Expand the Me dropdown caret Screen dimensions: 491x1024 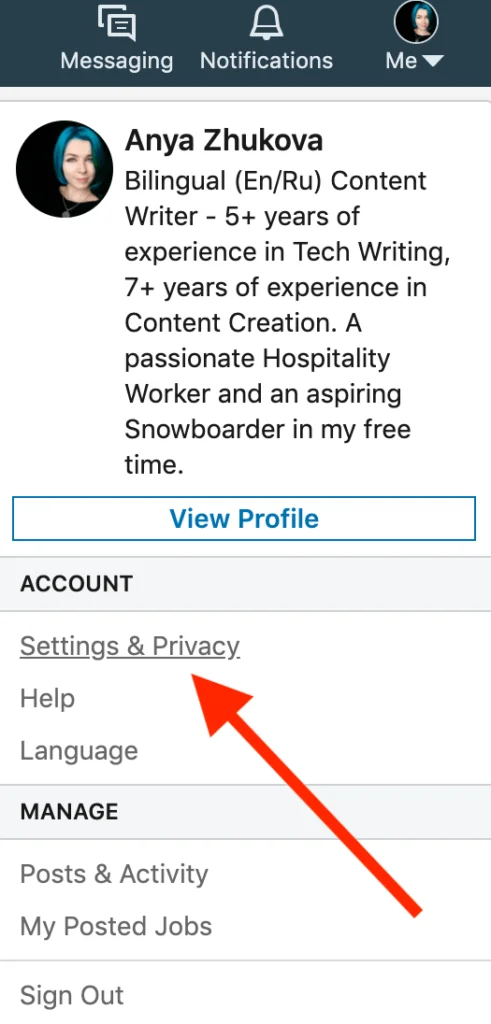point(433,61)
